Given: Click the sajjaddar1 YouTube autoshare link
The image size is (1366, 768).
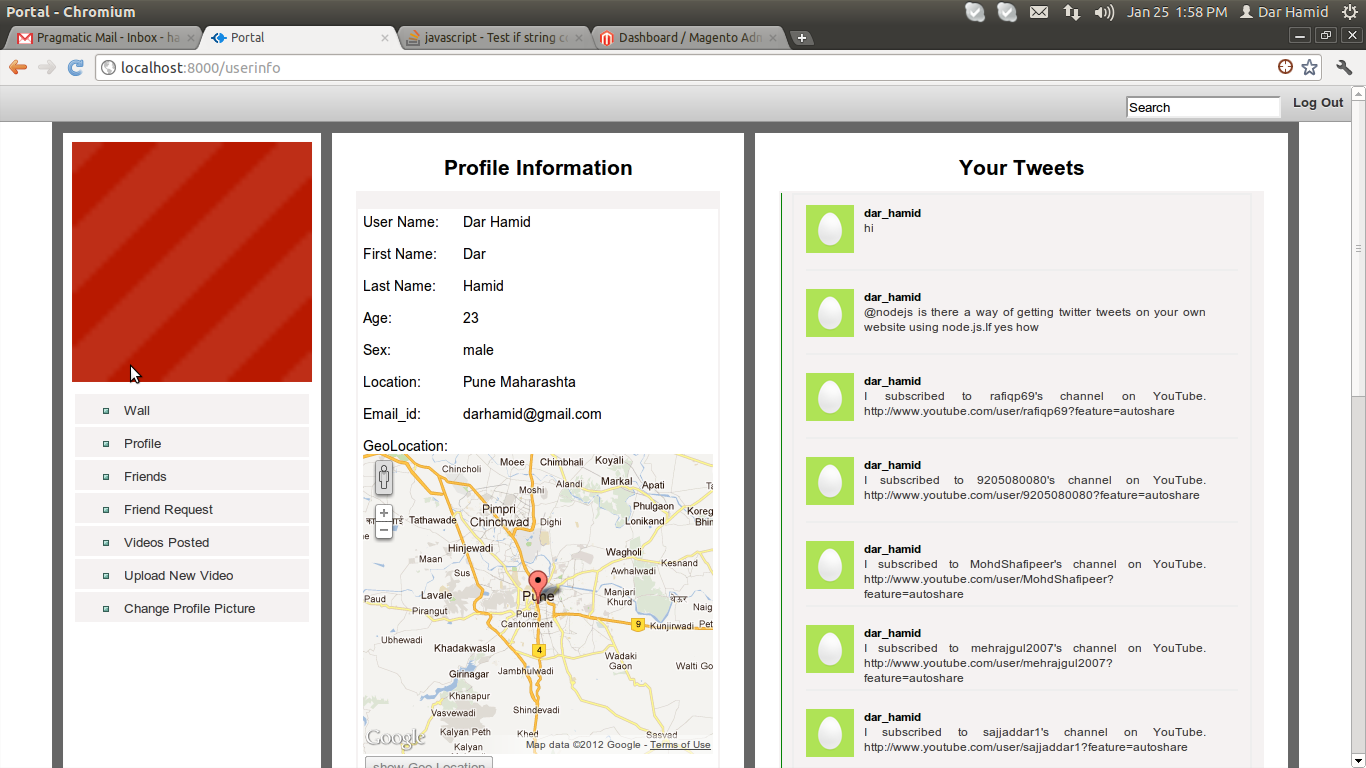Looking at the screenshot, I should click(x=1026, y=747).
